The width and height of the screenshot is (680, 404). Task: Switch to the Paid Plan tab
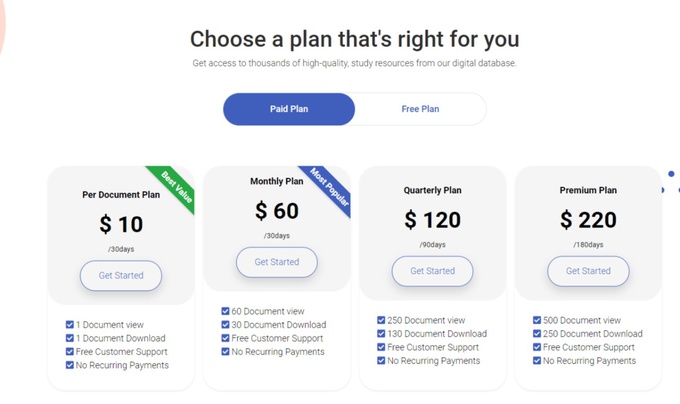click(289, 109)
